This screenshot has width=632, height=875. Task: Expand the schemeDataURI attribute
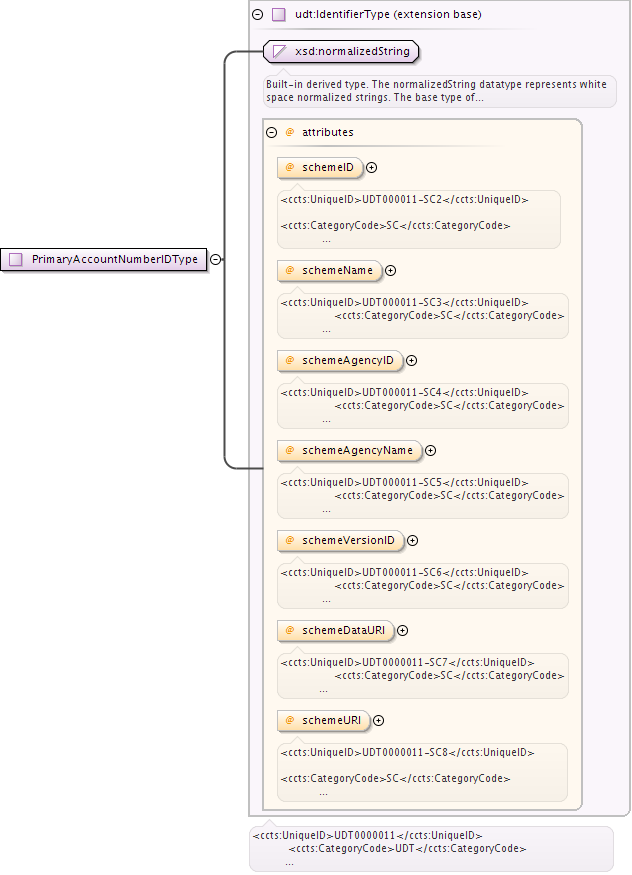coord(402,631)
